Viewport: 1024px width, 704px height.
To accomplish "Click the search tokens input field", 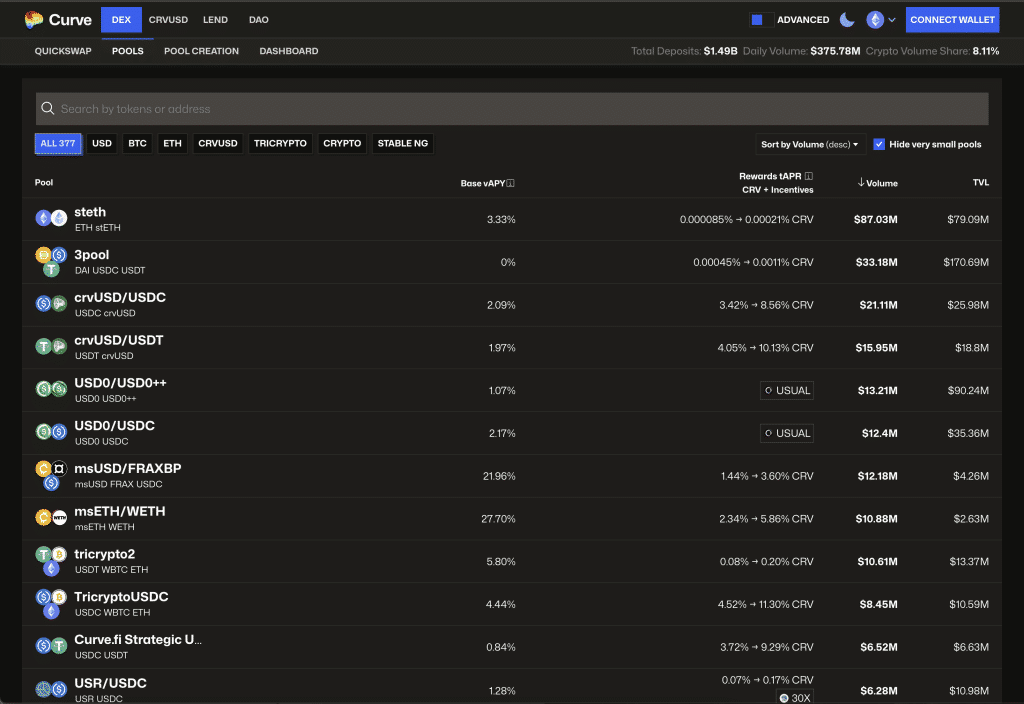I will [x=300, y=108].
